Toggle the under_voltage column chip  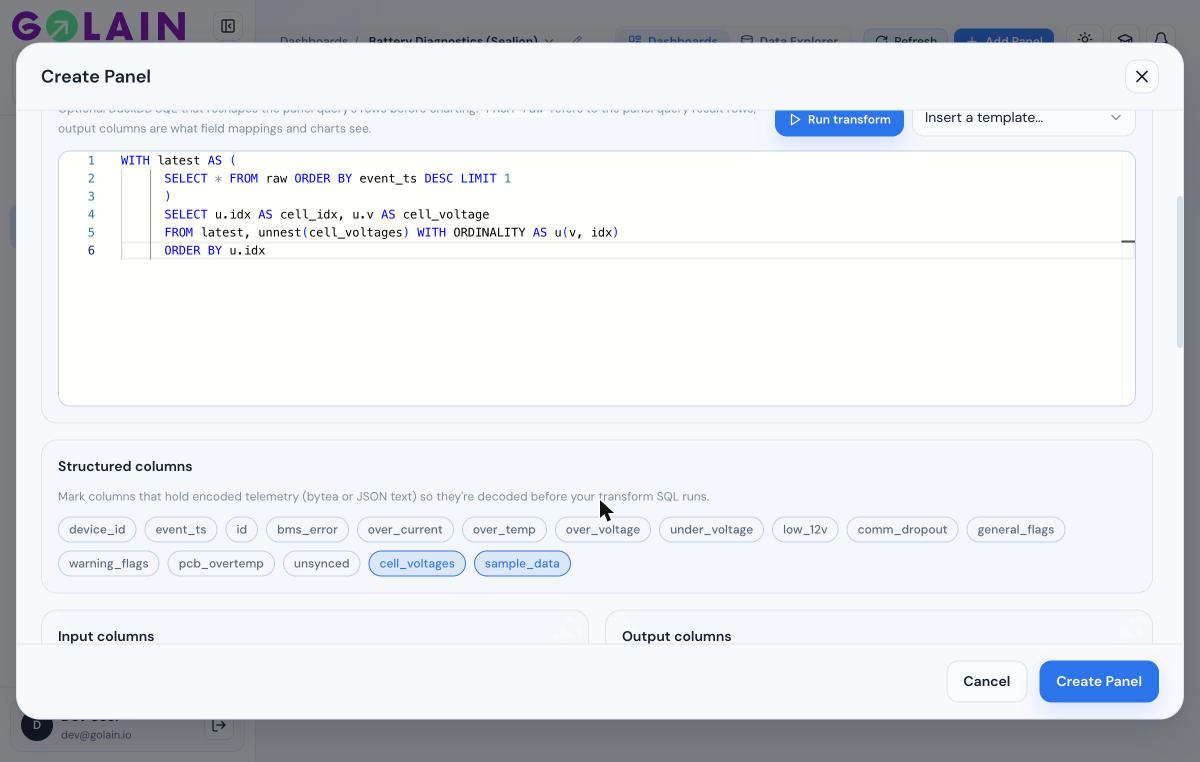coord(711,529)
